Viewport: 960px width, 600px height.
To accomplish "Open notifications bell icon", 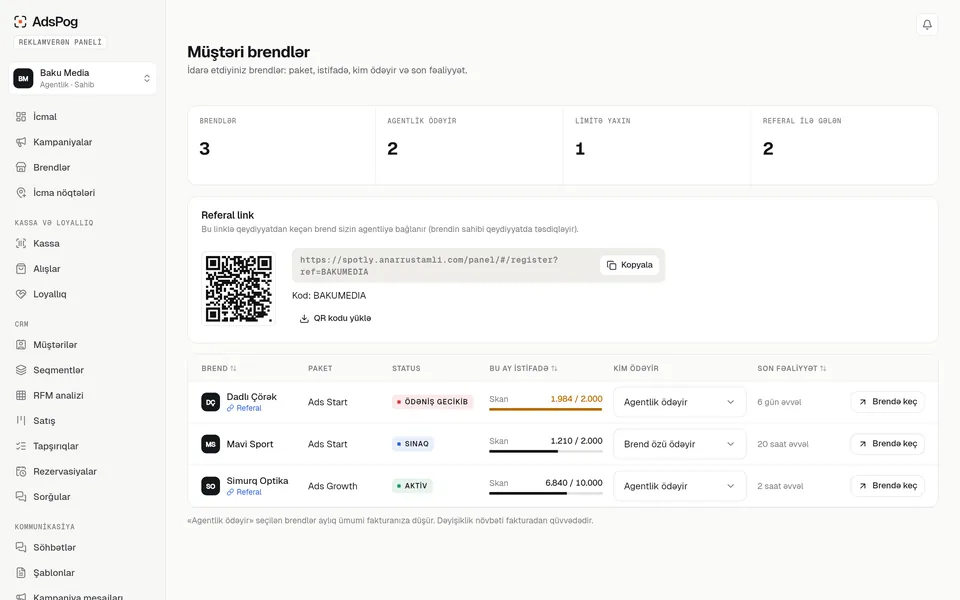I will click(x=927, y=24).
